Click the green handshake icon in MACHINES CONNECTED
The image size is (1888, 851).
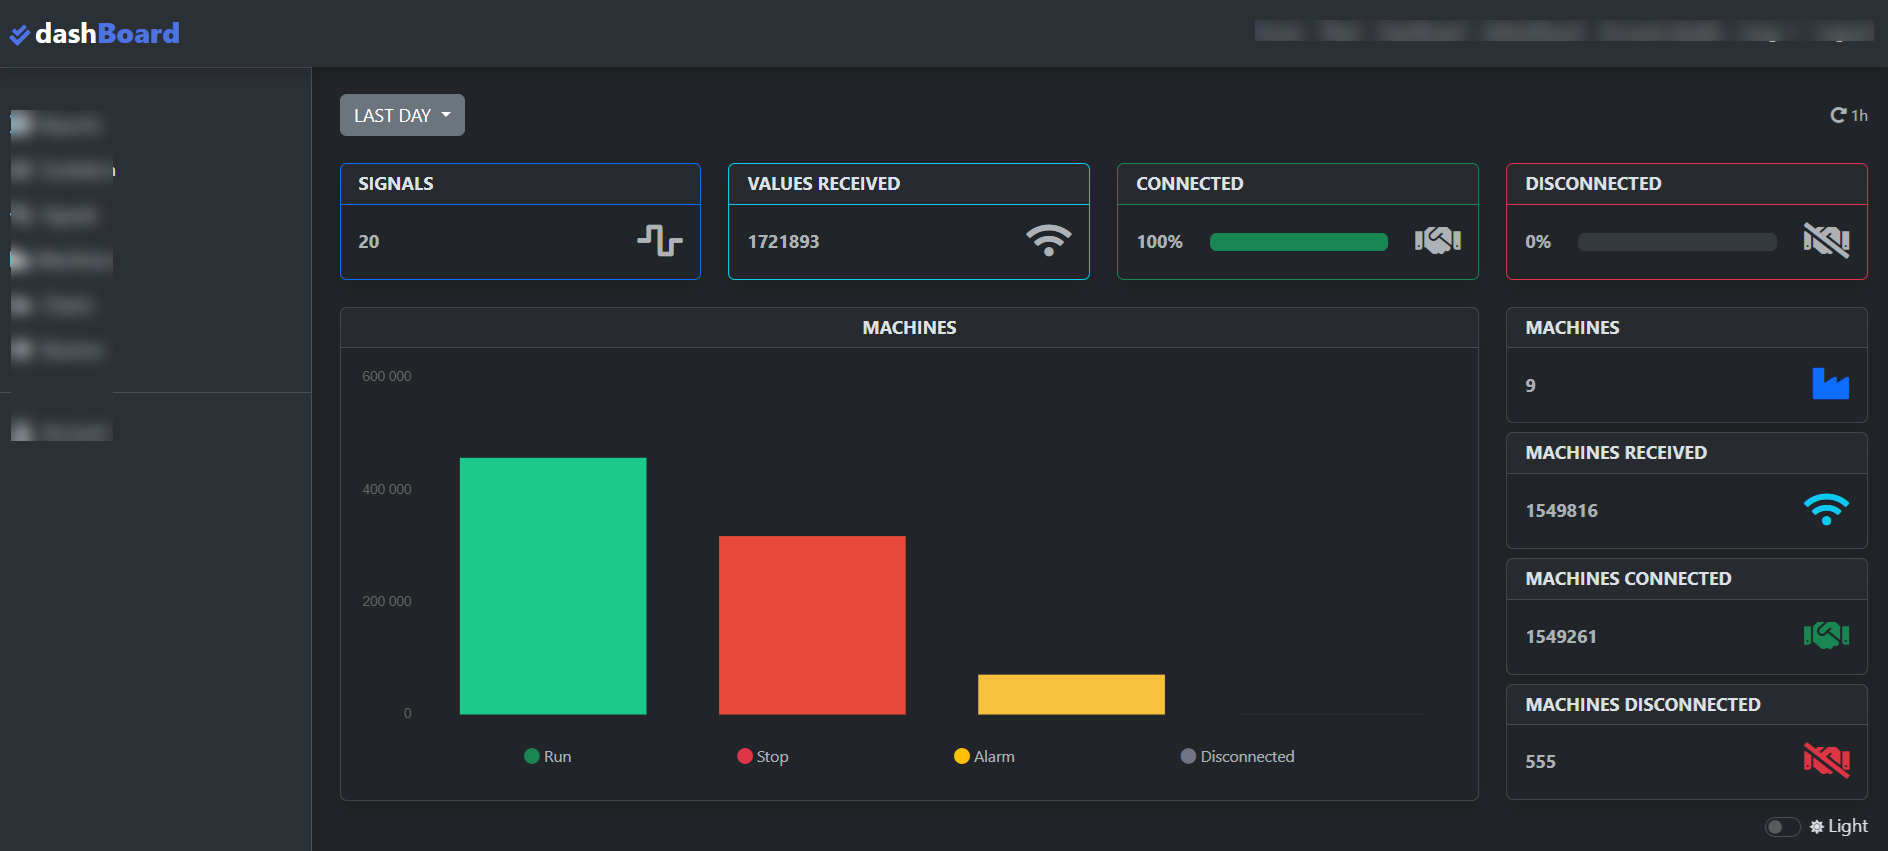pyautogui.click(x=1826, y=635)
